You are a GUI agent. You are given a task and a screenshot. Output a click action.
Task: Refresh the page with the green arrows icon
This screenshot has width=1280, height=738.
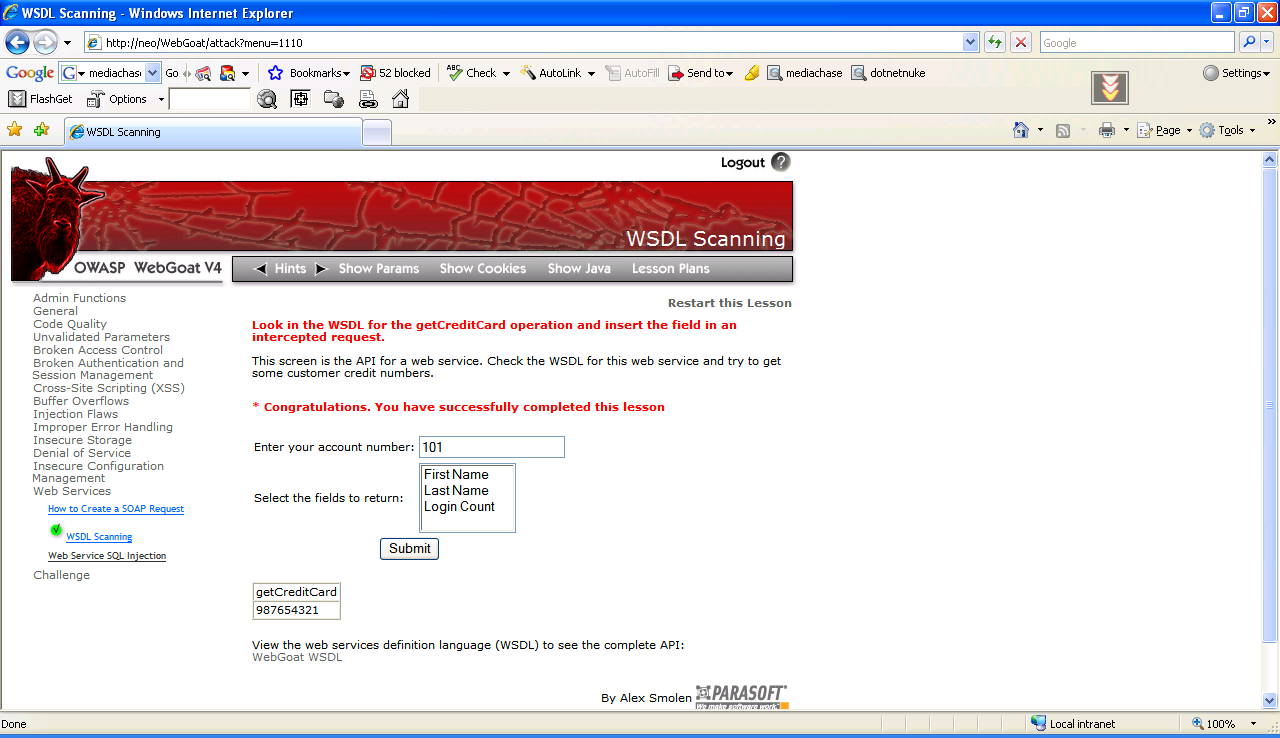994,42
